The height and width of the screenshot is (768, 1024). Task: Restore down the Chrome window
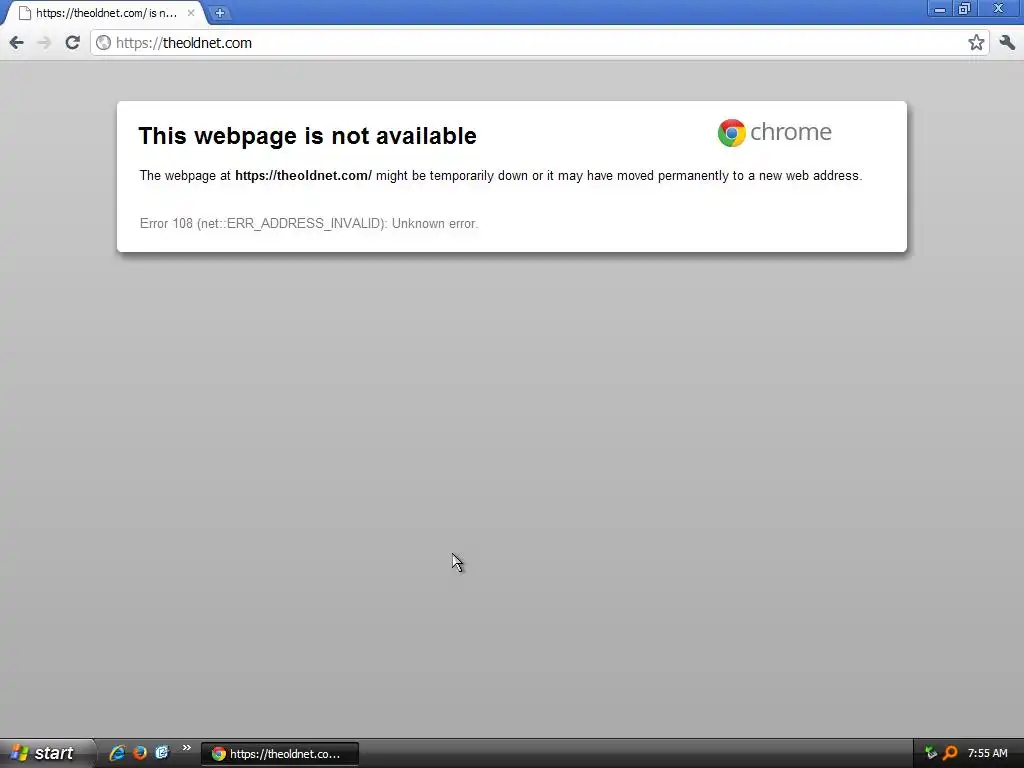(965, 9)
